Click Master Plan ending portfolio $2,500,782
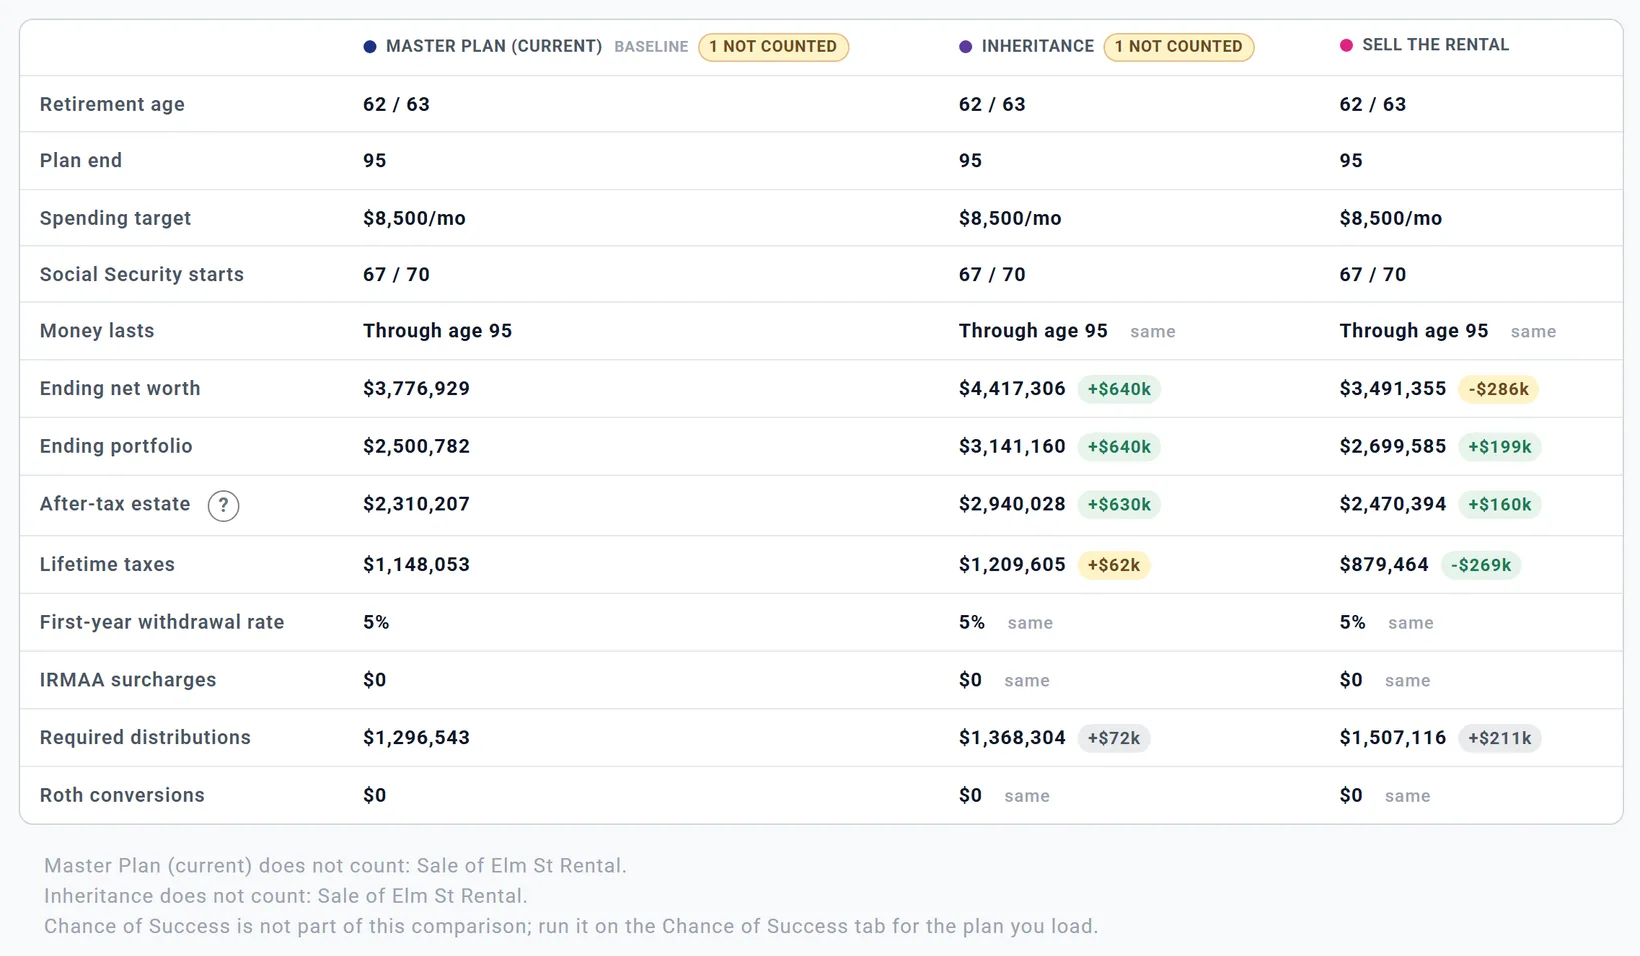The image size is (1640, 956). point(416,446)
